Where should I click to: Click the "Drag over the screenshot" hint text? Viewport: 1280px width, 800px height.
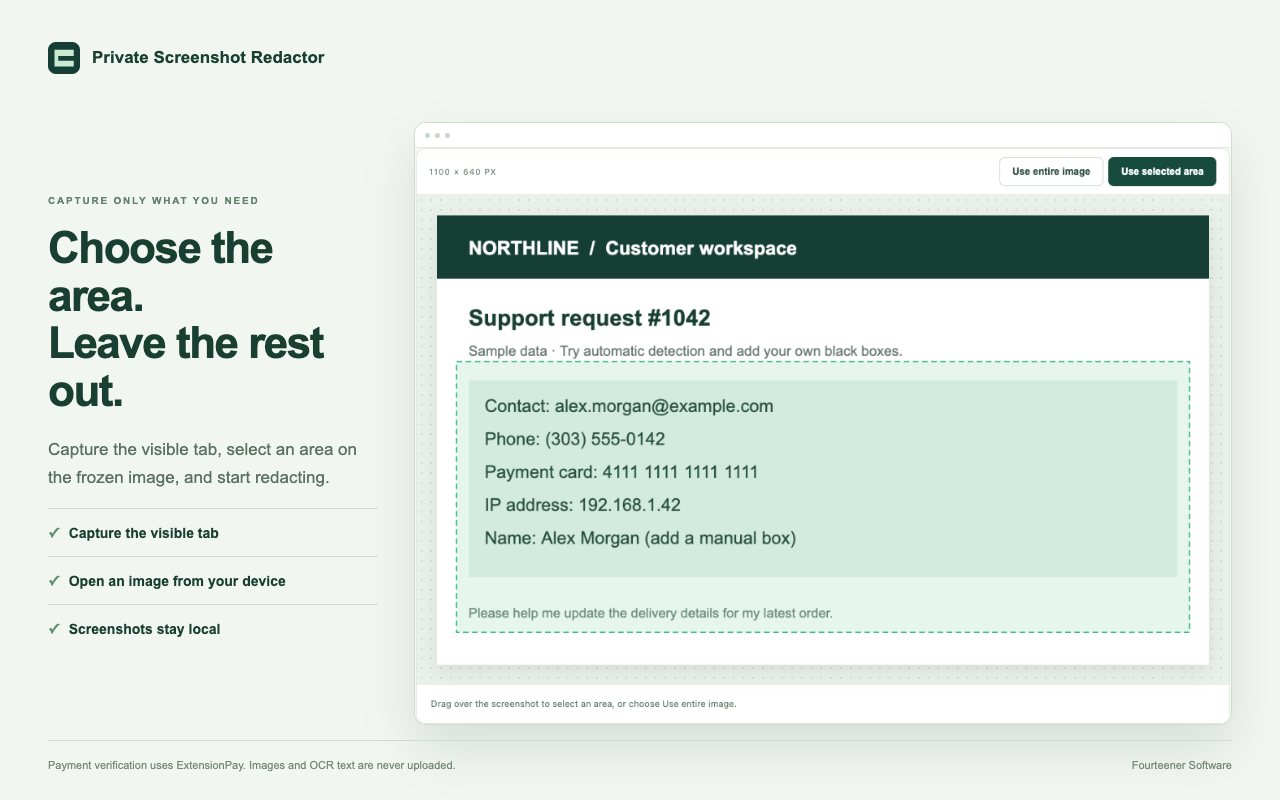pos(583,704)
